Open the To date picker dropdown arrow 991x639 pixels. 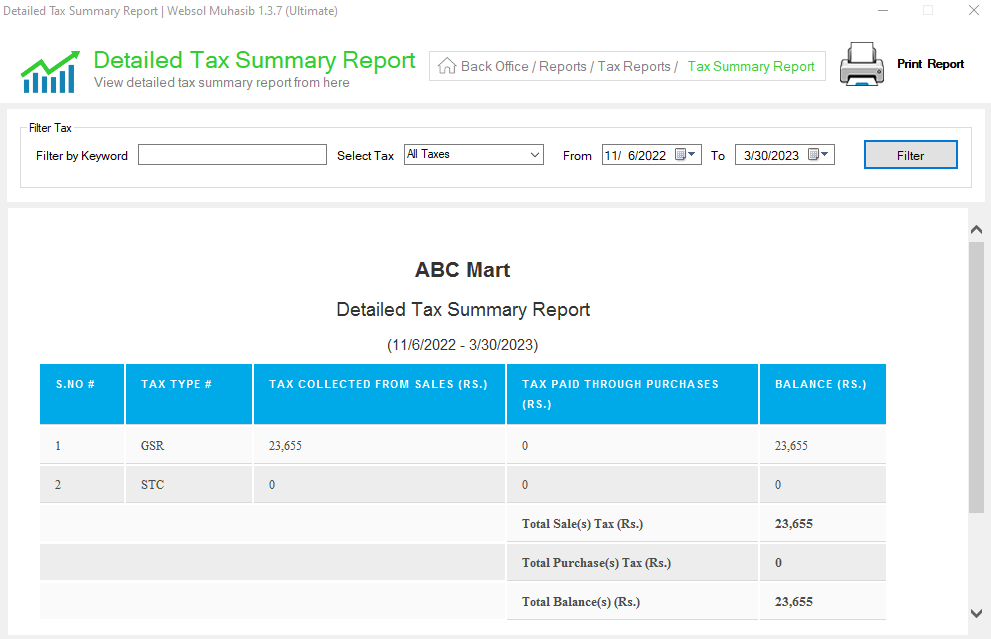pyautogui.click(x=825, y=154)
